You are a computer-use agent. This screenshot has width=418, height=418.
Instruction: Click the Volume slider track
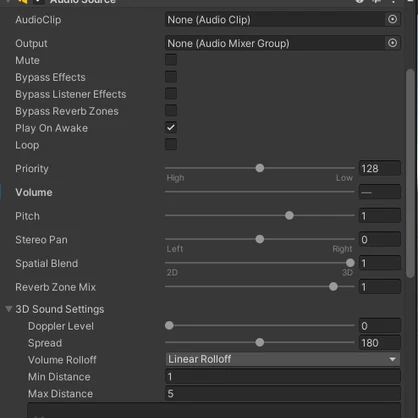[x=260, y=192]
